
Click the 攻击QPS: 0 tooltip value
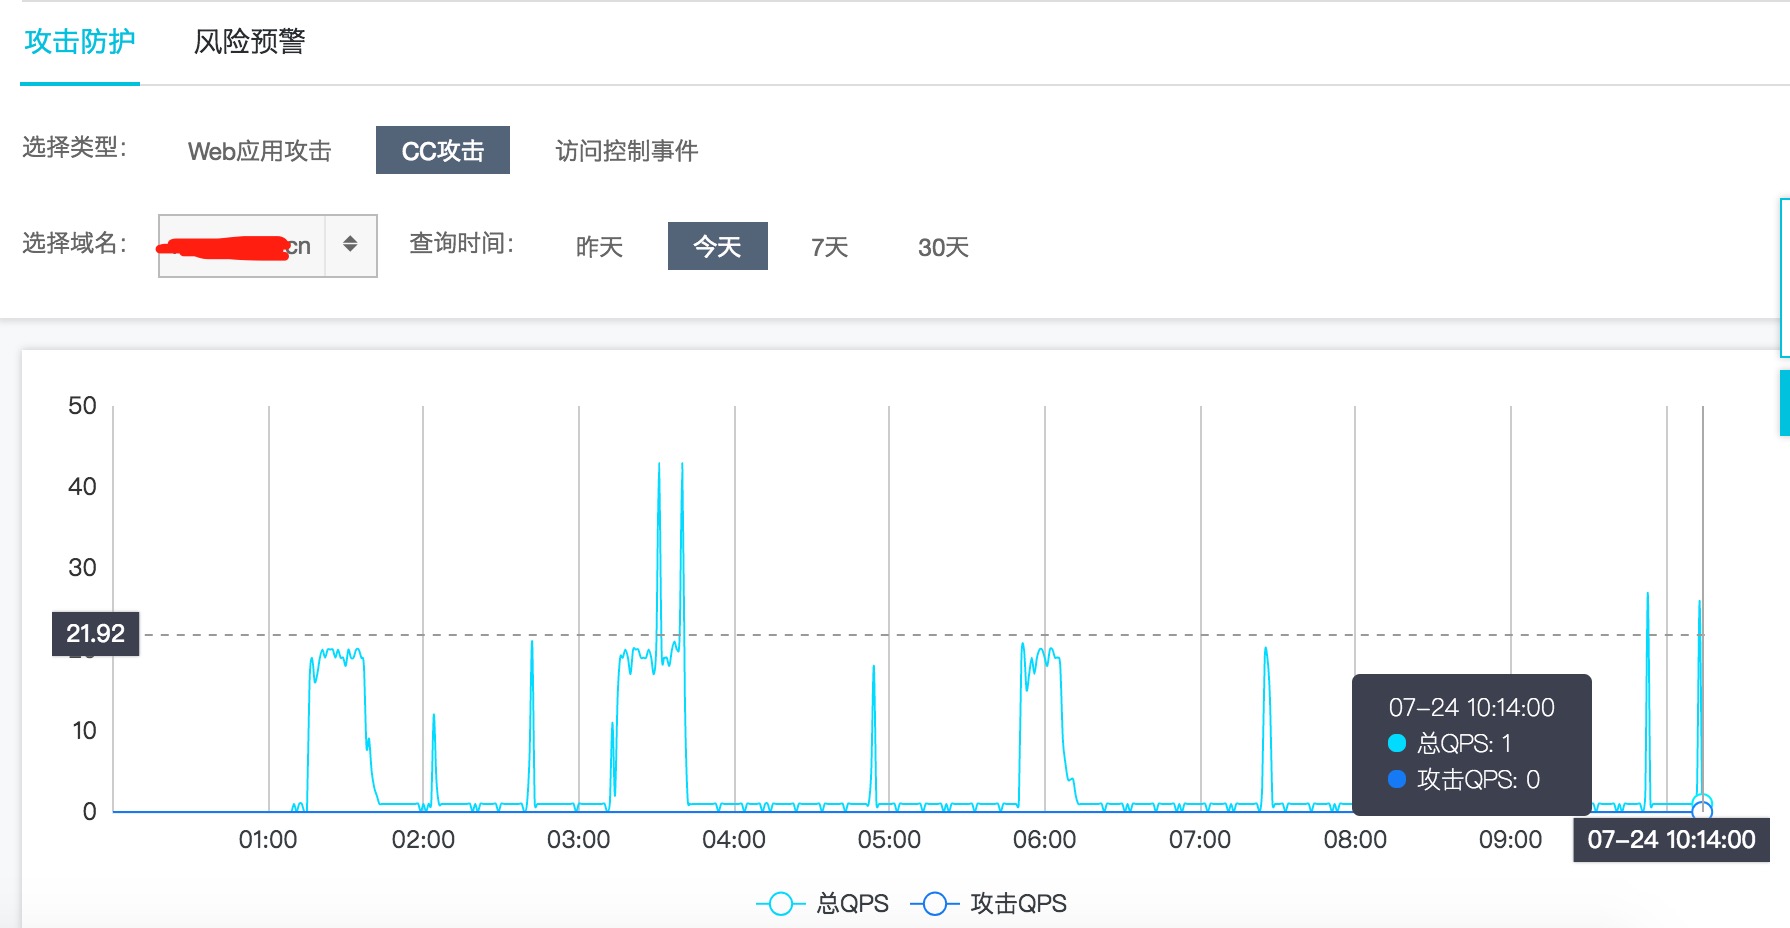[x=1464, y=779]
